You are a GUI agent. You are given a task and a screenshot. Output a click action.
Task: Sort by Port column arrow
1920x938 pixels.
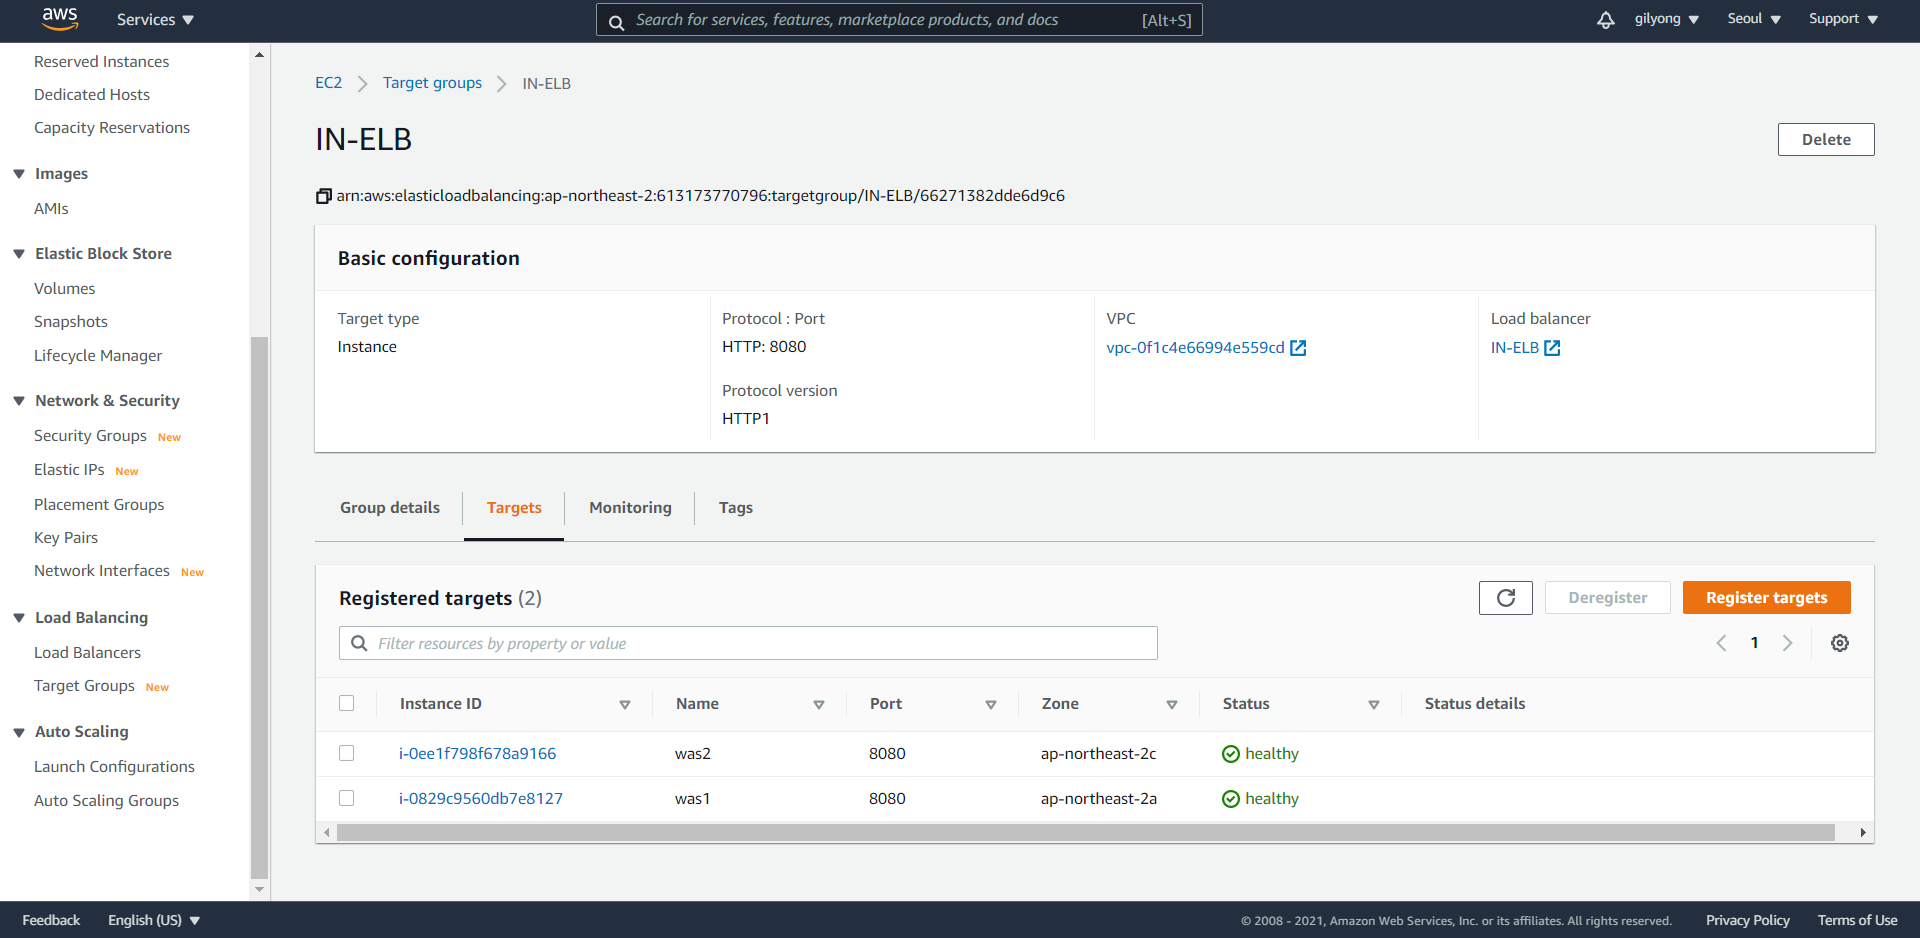991,705
